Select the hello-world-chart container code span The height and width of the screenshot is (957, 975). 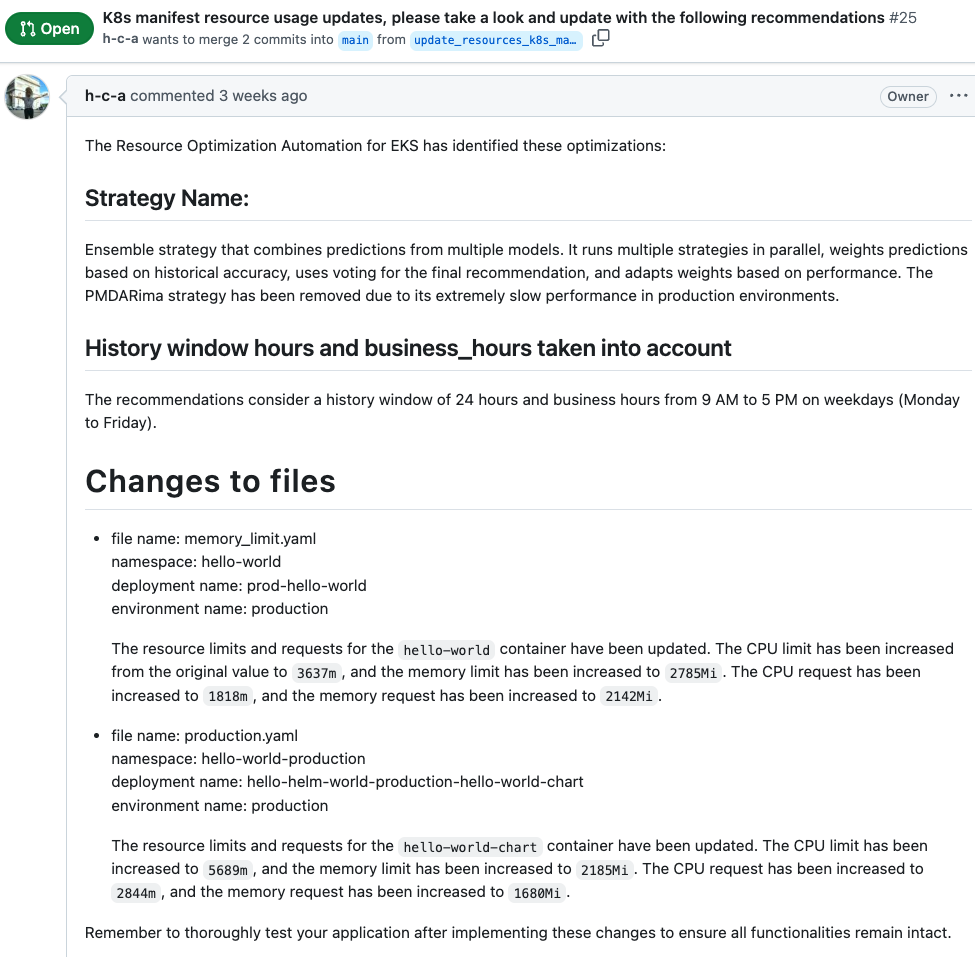click(x=470, y=846)
